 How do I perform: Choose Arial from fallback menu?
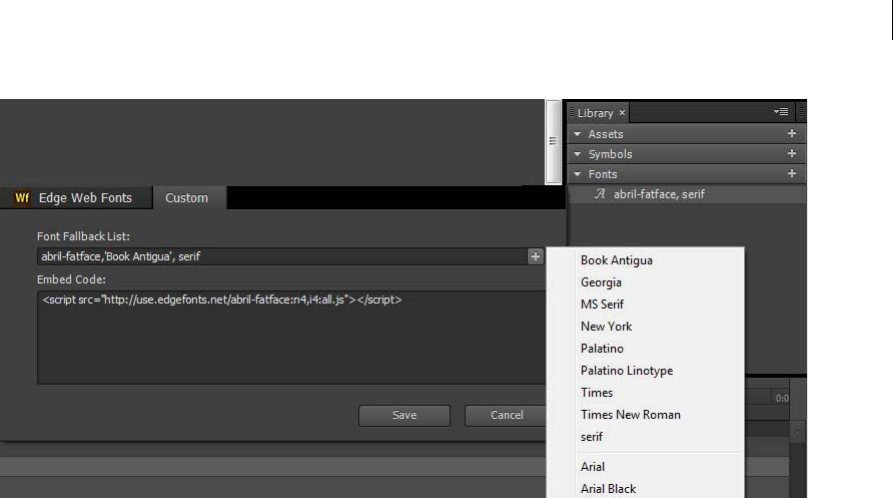[592, 467]
